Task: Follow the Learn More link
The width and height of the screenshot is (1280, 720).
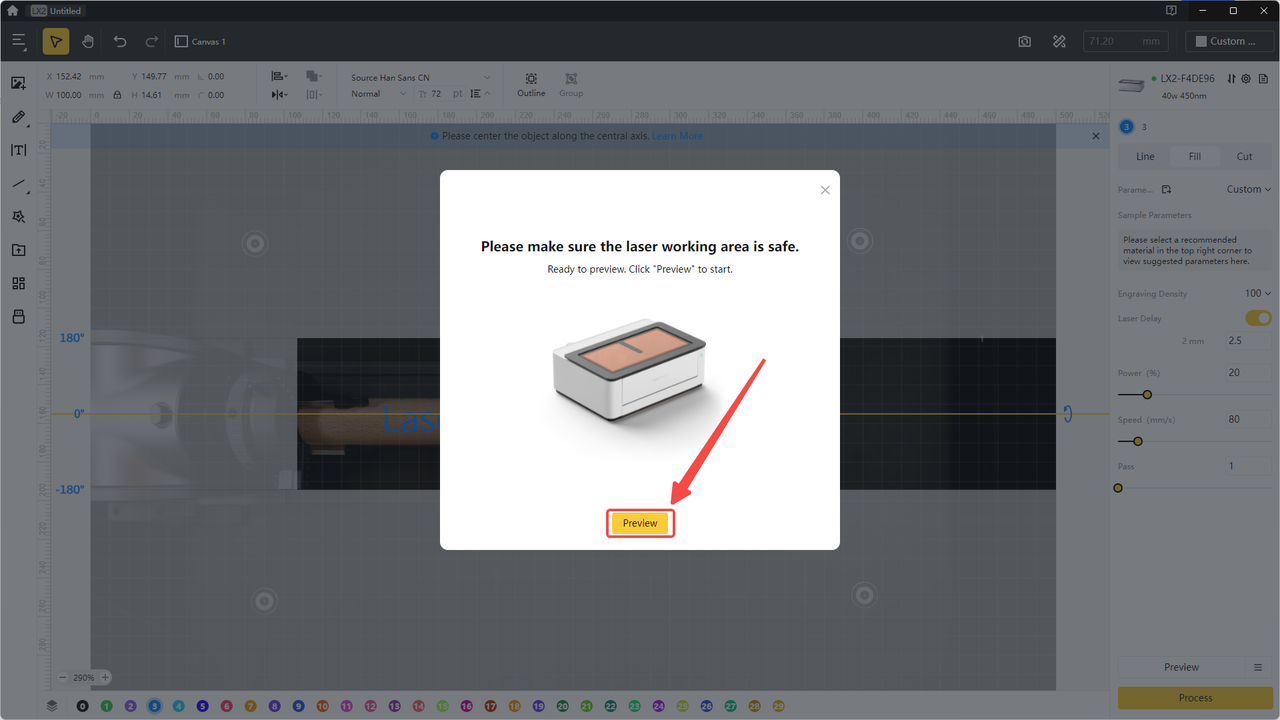Action: click(677, 136)
